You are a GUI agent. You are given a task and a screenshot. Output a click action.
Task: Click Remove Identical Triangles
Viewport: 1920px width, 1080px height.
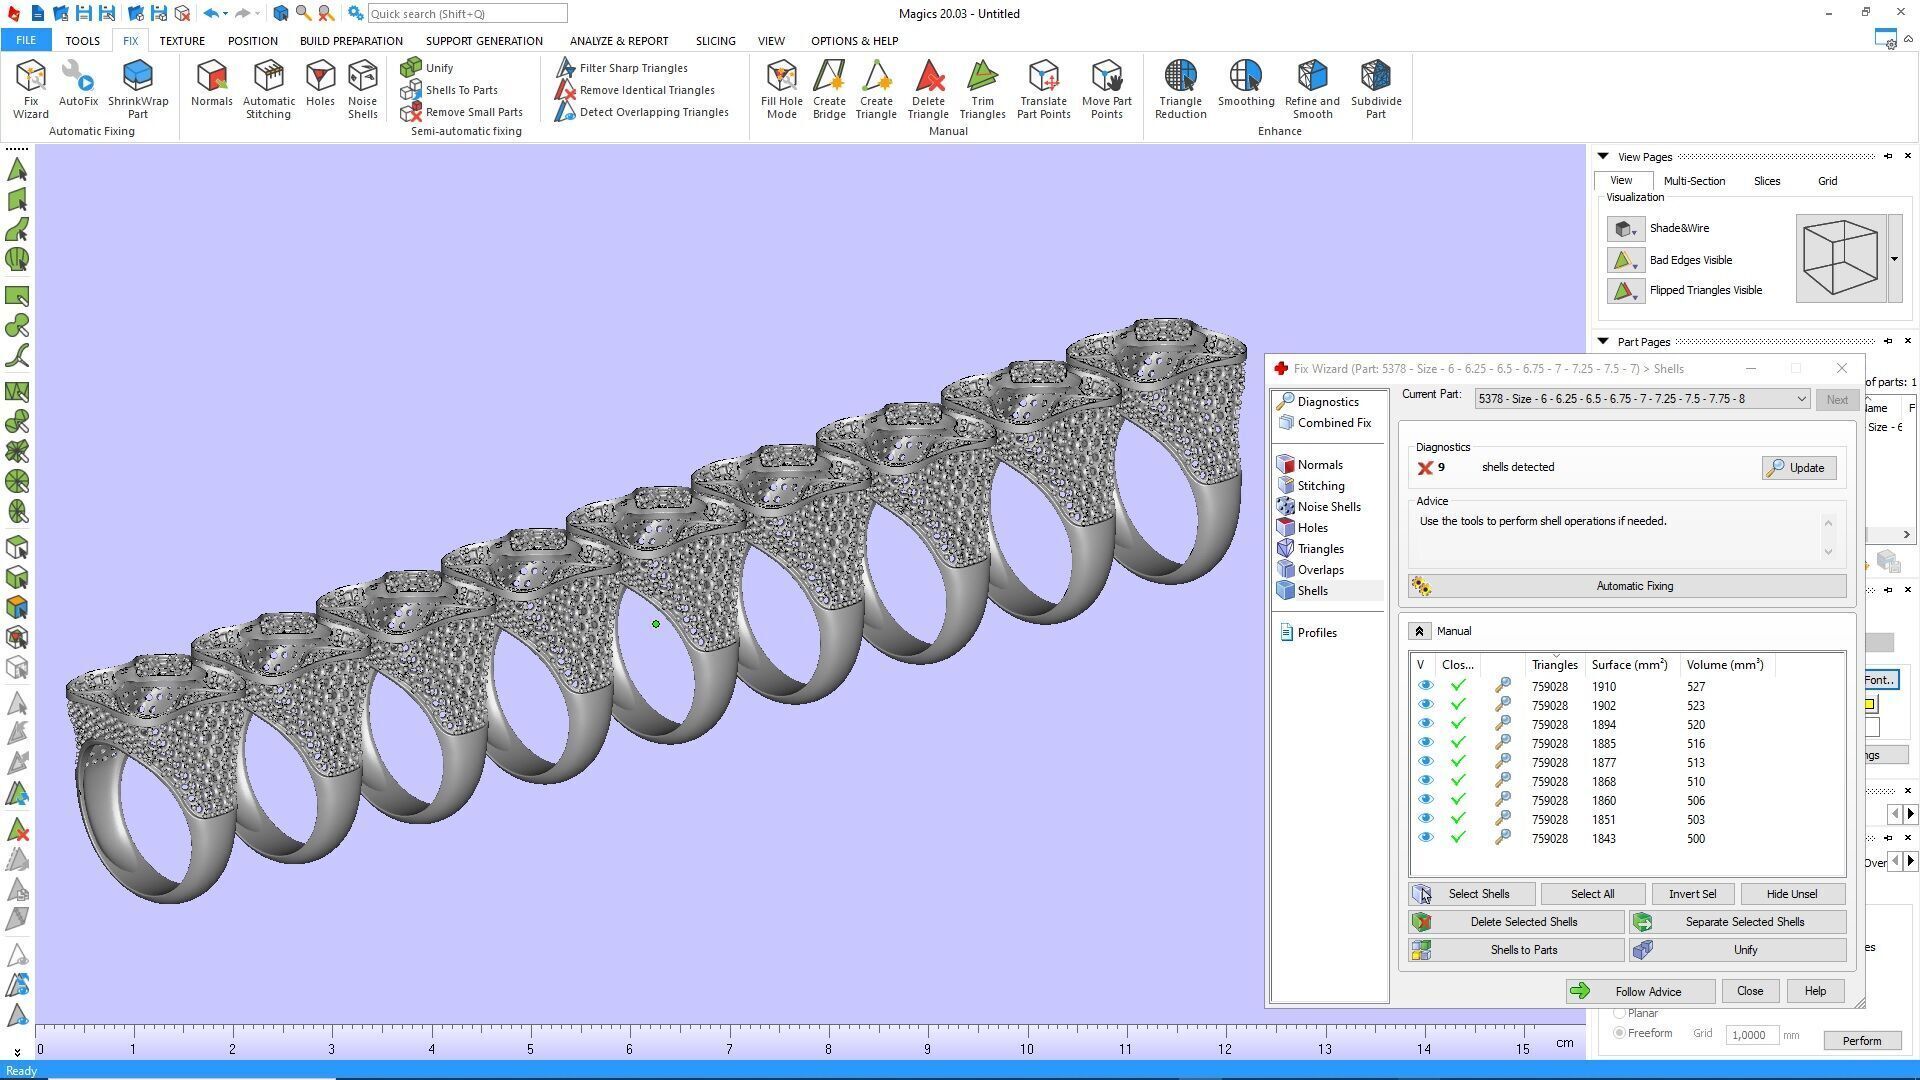tap(635, 90)
